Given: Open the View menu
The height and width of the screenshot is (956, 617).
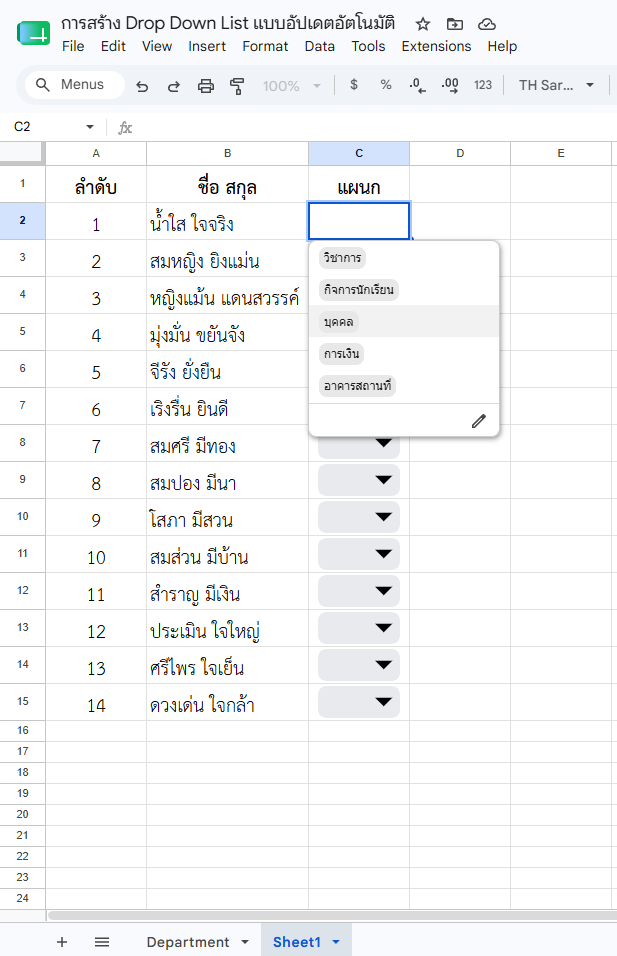Looking at the screenshot, I should click(x=157, y=46).
